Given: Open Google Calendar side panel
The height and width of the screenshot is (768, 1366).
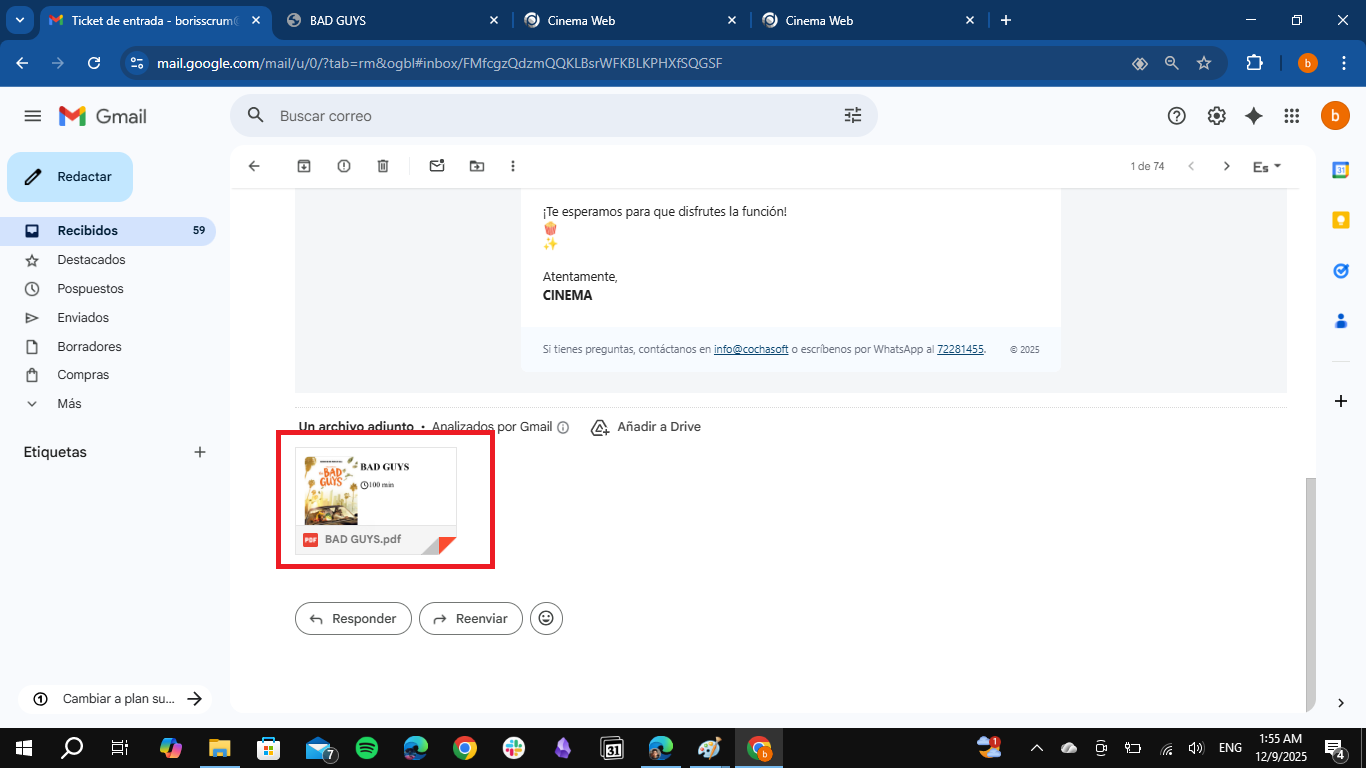Looking at the screenshot, I should click(1340, 170).
